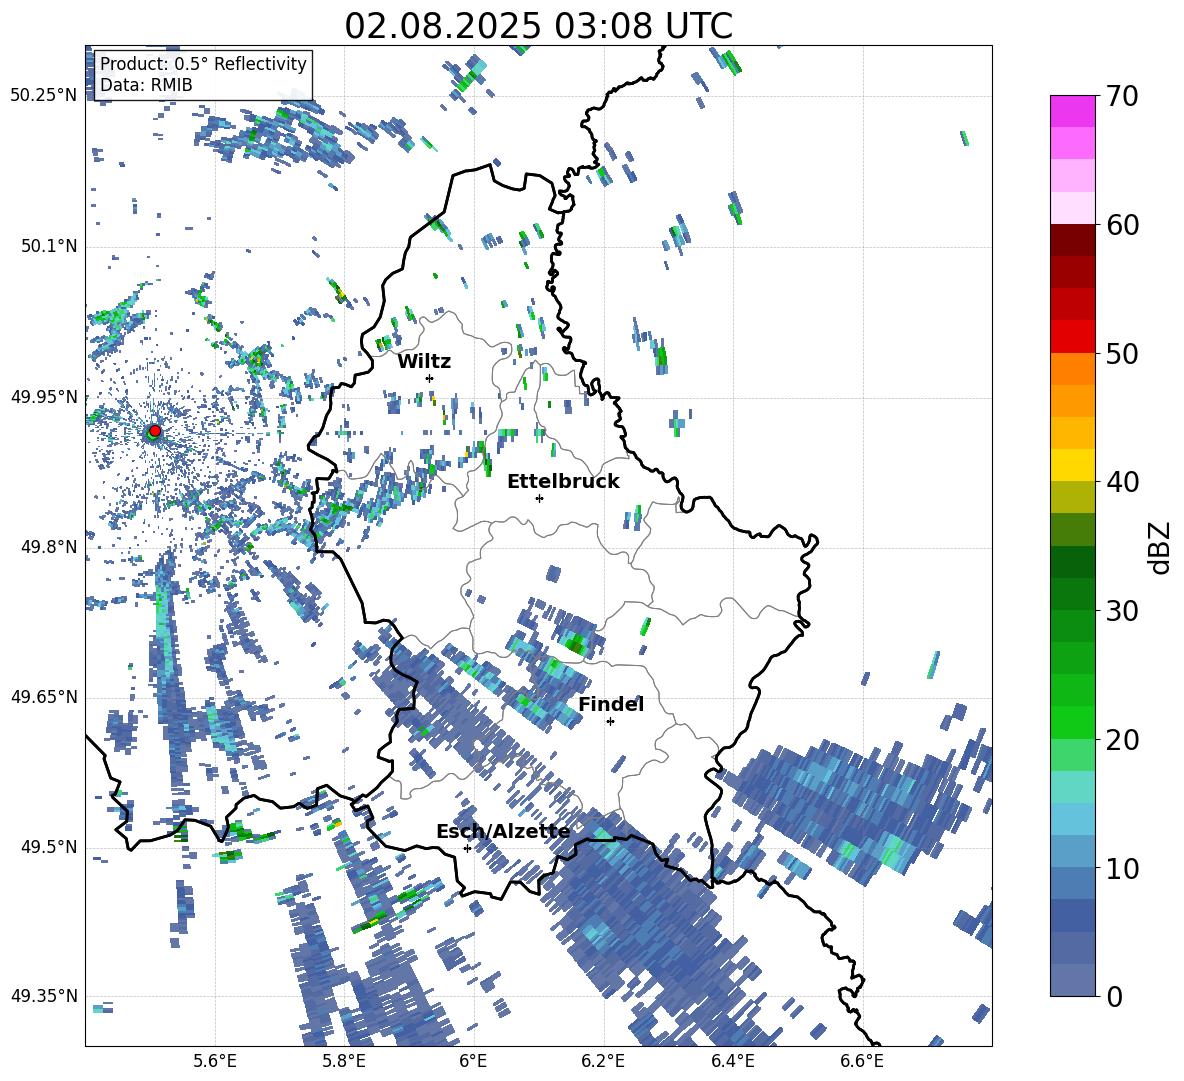The image size is (1184, 1081).
Task: Click the Findel location cross marker
Action: [x=610, y=722]
